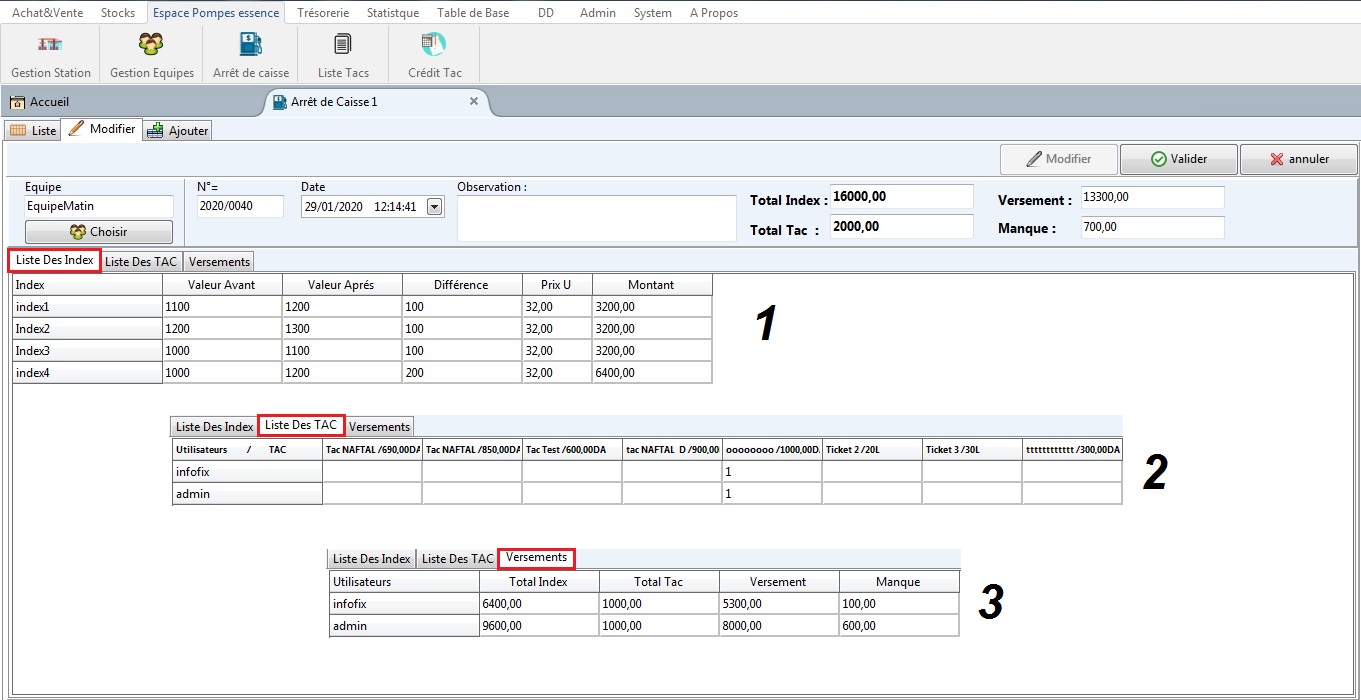Expand the Date picker dropdown arrow
The width and height of the screenshot is (1361, 700).
pyautogui.click(x=434, y=207)
